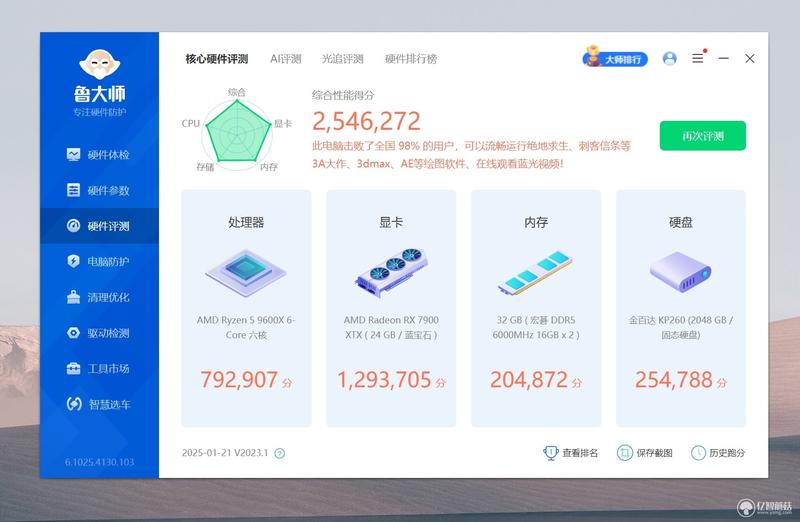This screenshot has height=522, width=800.
Task: Open 驱动检测 in sidebar
Action: click(98, 333)
